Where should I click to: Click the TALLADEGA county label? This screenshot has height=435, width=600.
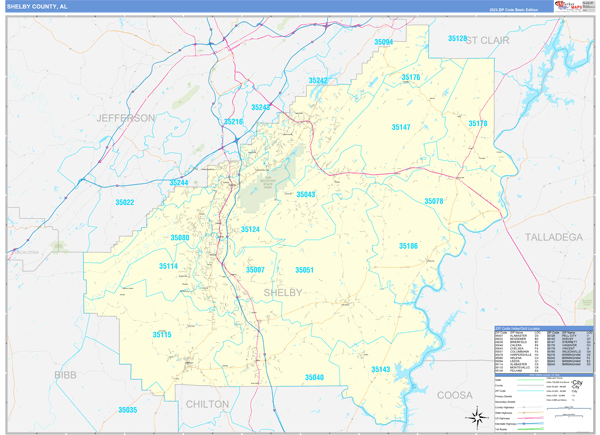pyautogui.click(x=554, y=237)
